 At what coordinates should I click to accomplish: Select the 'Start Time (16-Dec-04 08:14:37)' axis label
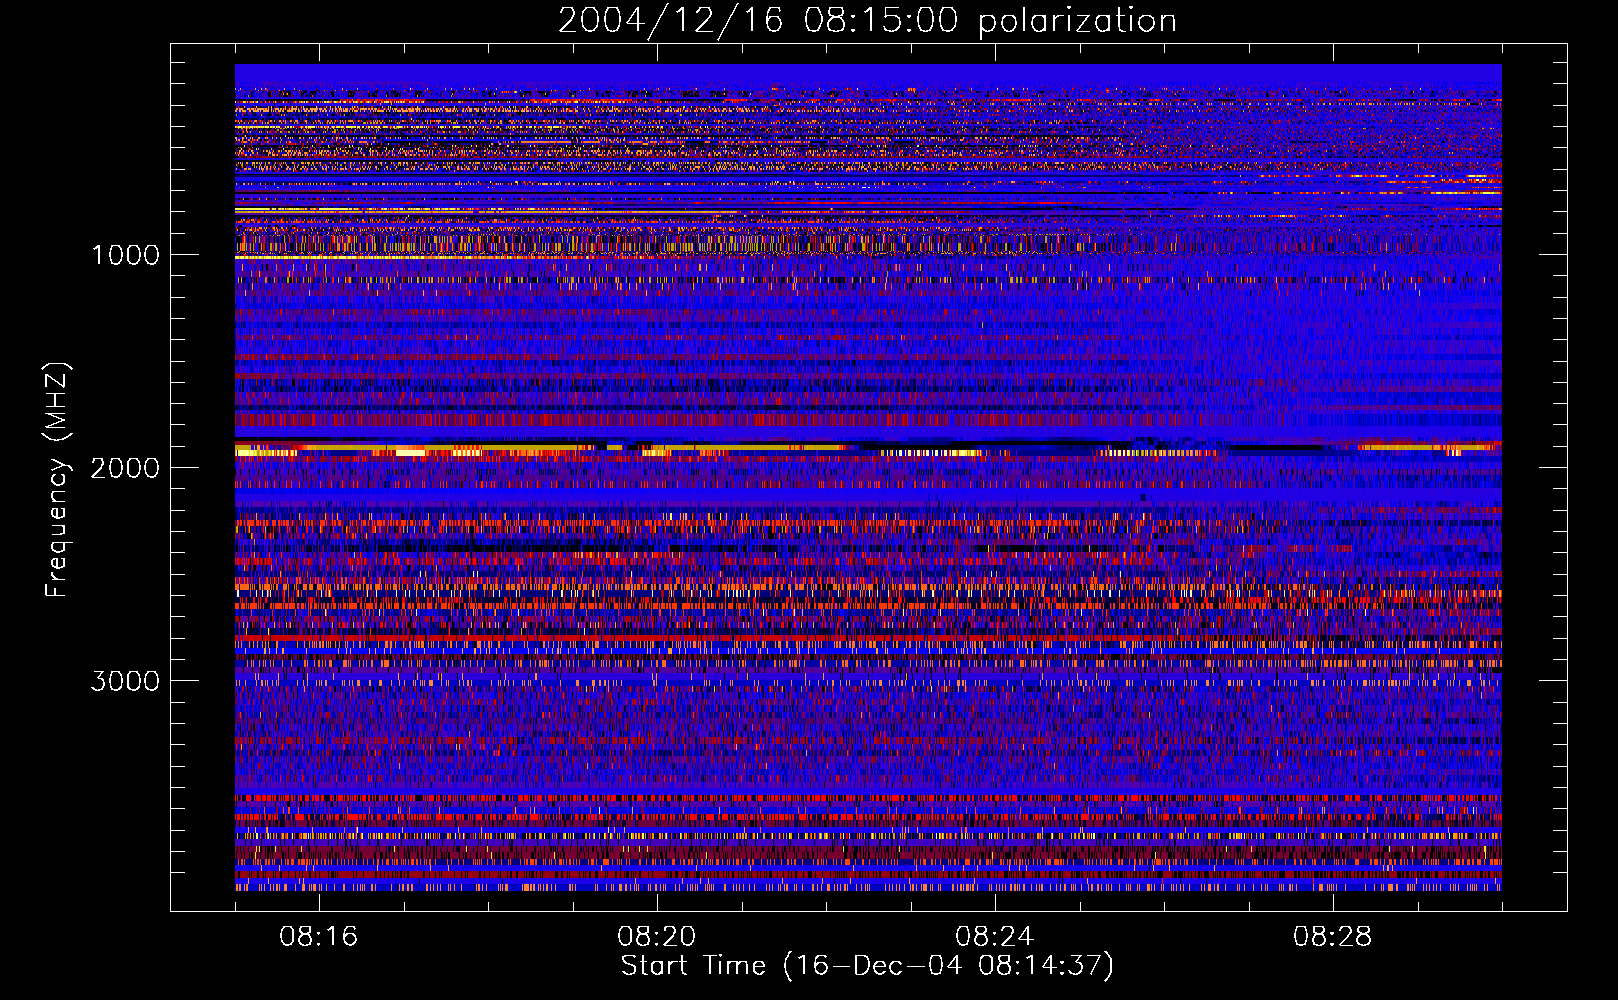[867, 966]
